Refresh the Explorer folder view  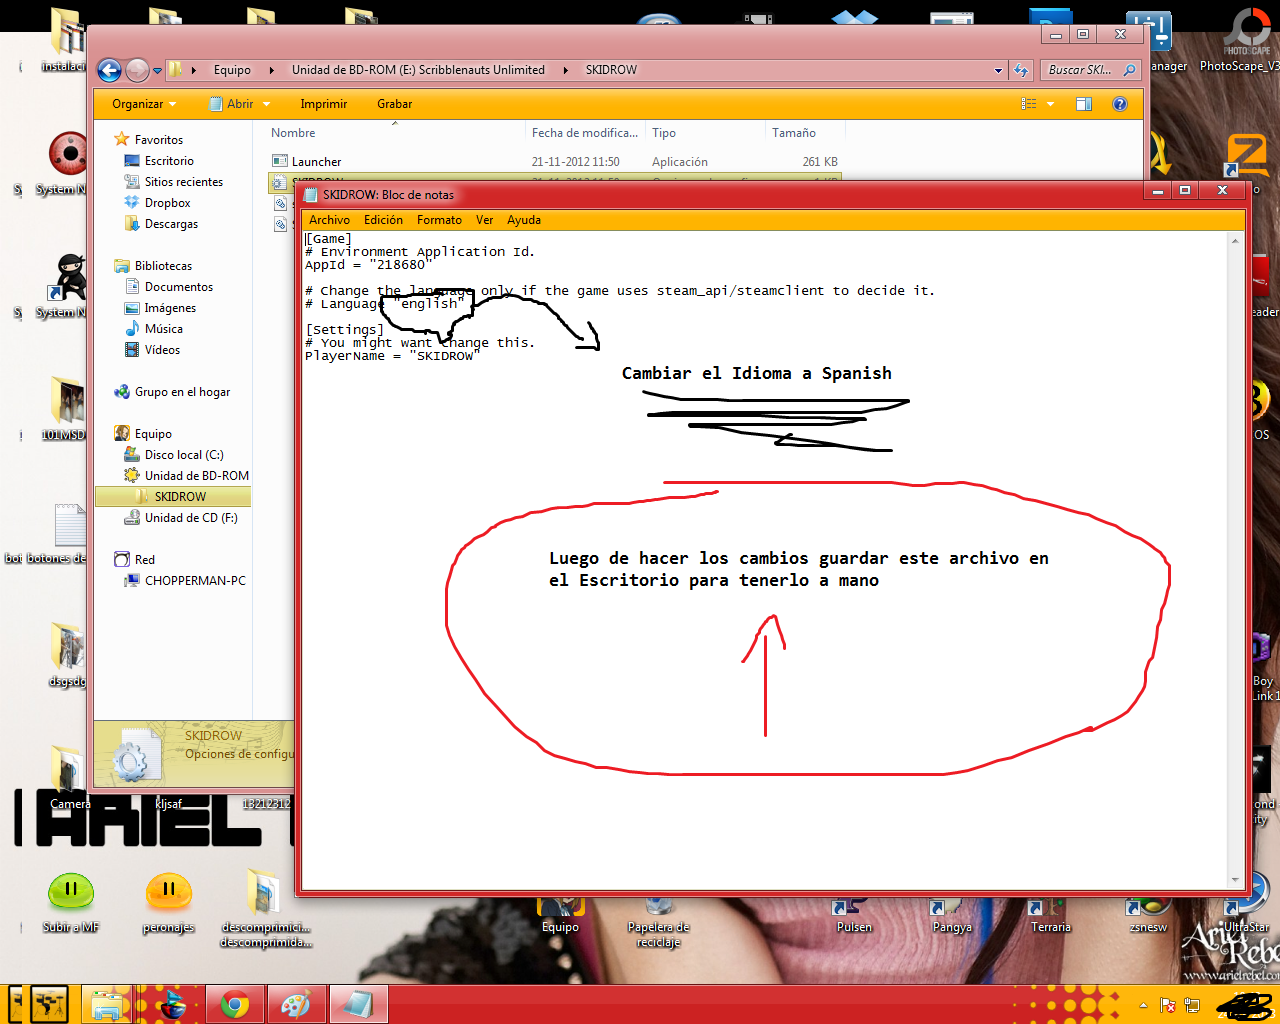1021,70
